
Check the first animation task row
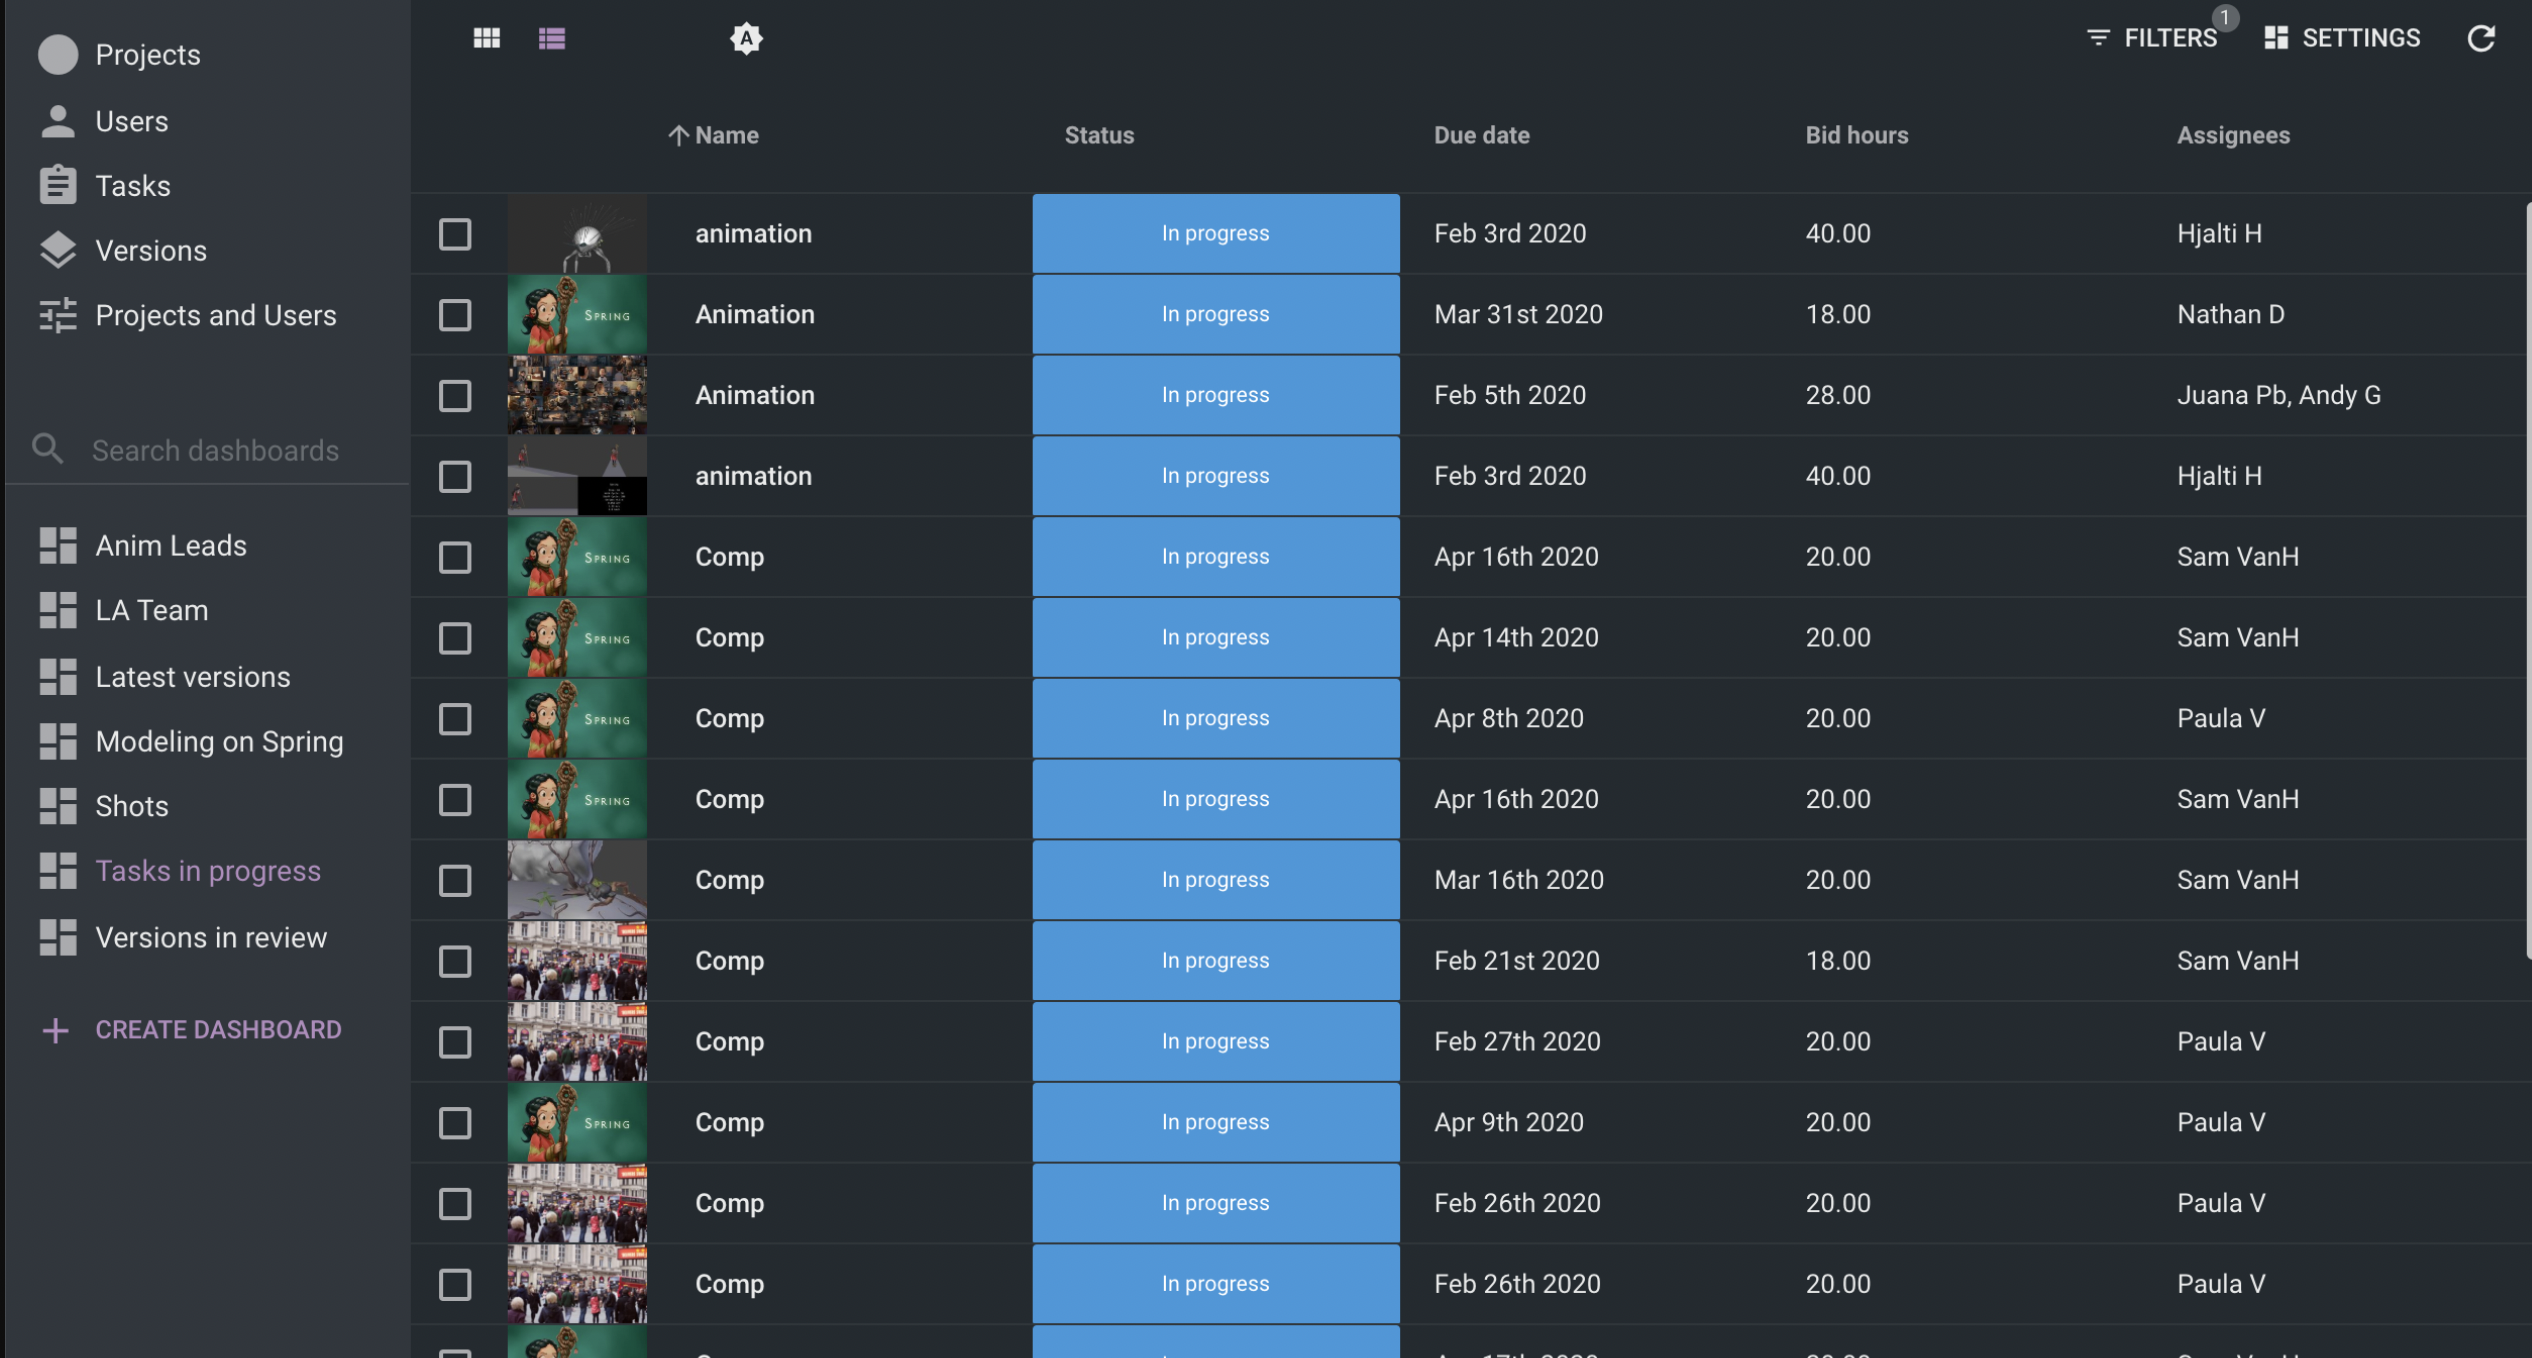pyautogui.click(x=455, y=234)
